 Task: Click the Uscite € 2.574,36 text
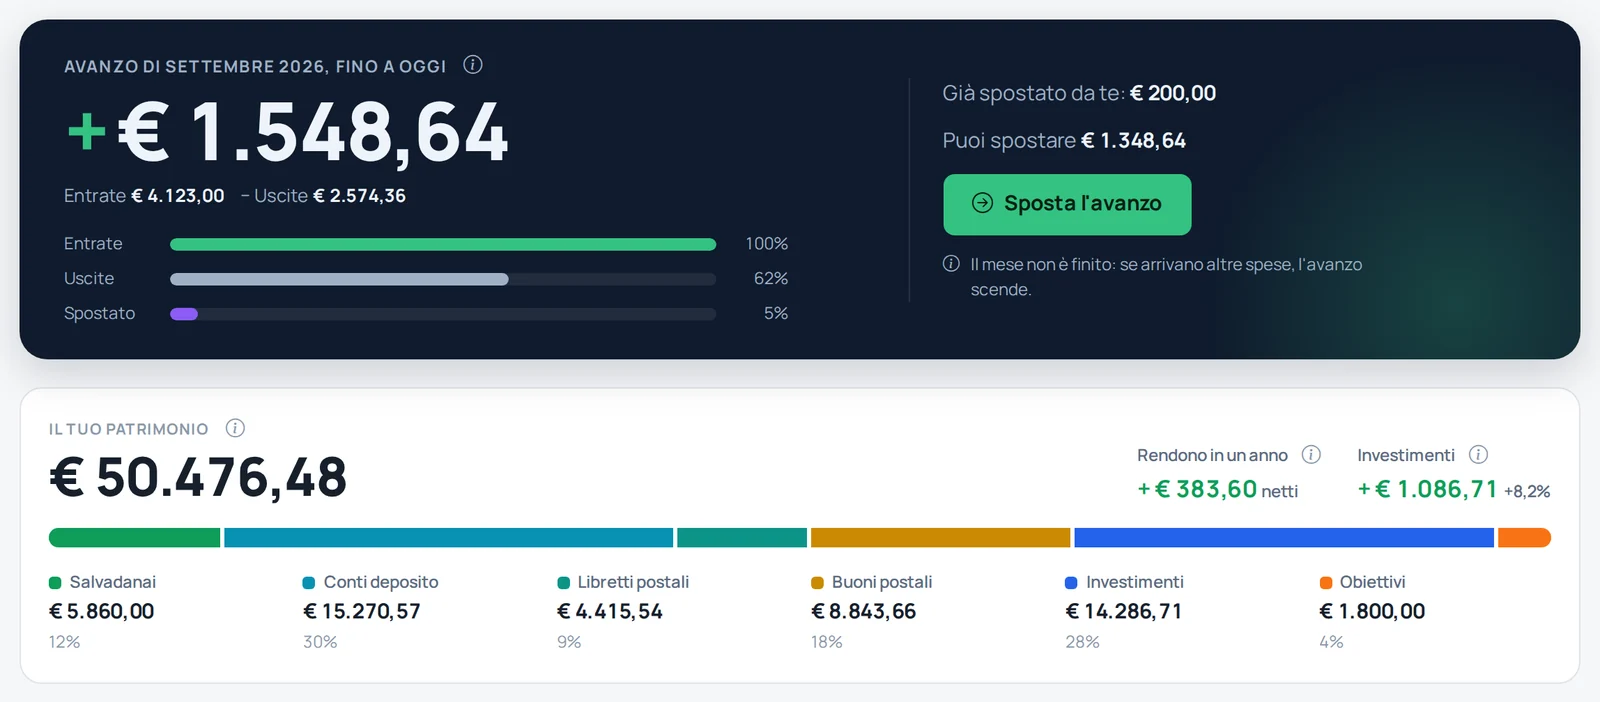click(330, 196)
